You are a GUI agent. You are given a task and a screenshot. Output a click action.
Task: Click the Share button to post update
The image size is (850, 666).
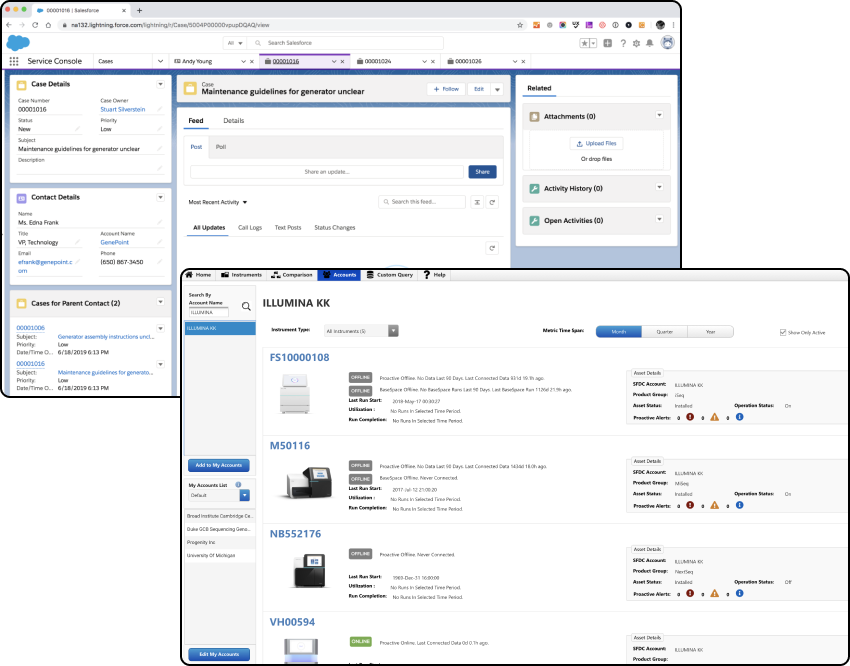(482, 172)
